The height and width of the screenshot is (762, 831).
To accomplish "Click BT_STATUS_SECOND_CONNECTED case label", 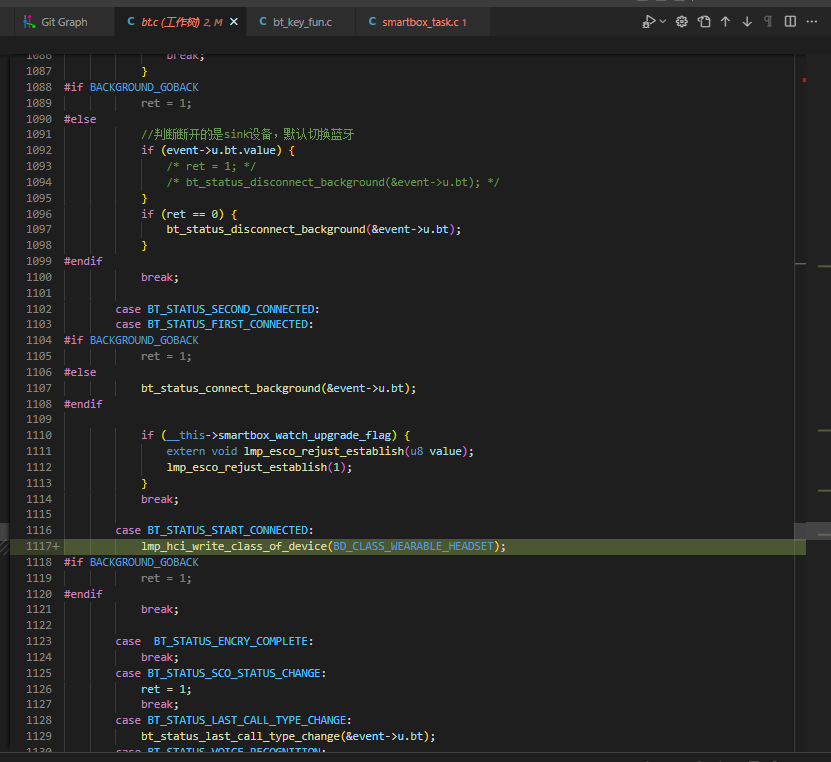I will click(231, 309).
